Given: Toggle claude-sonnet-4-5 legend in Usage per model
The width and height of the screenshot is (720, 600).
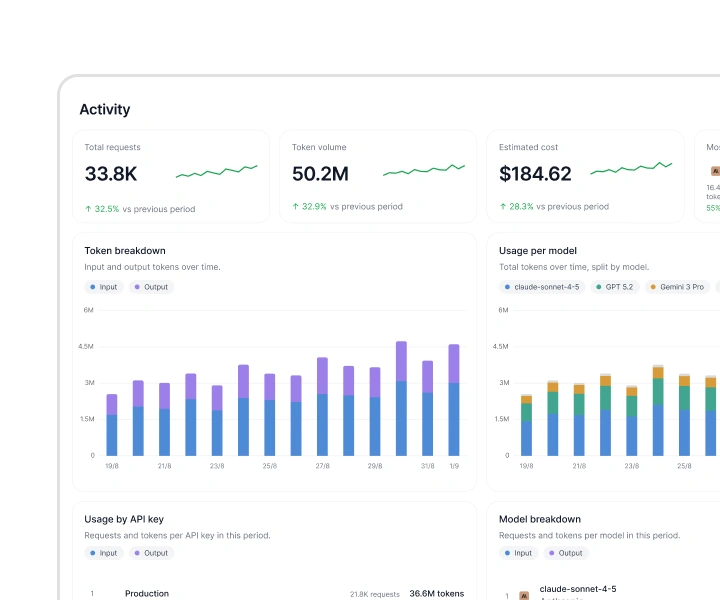Looking at the screenshot, I should coord(542,287).
